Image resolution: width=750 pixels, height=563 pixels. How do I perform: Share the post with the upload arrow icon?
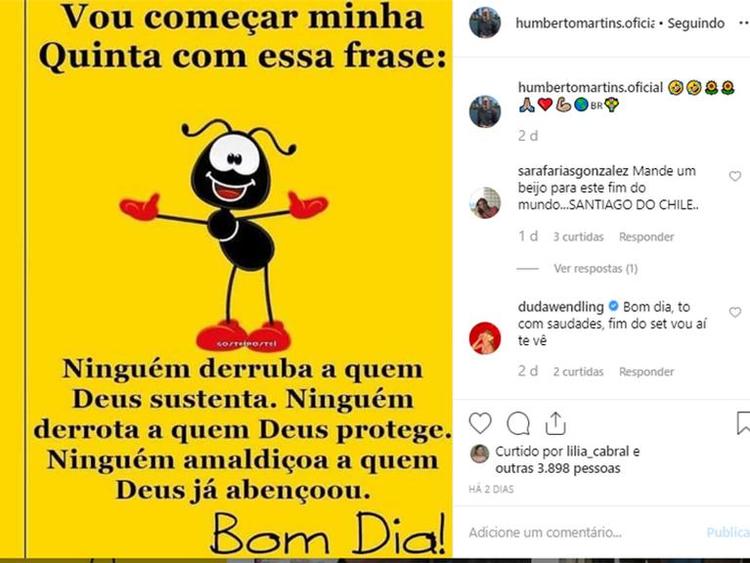555,423
